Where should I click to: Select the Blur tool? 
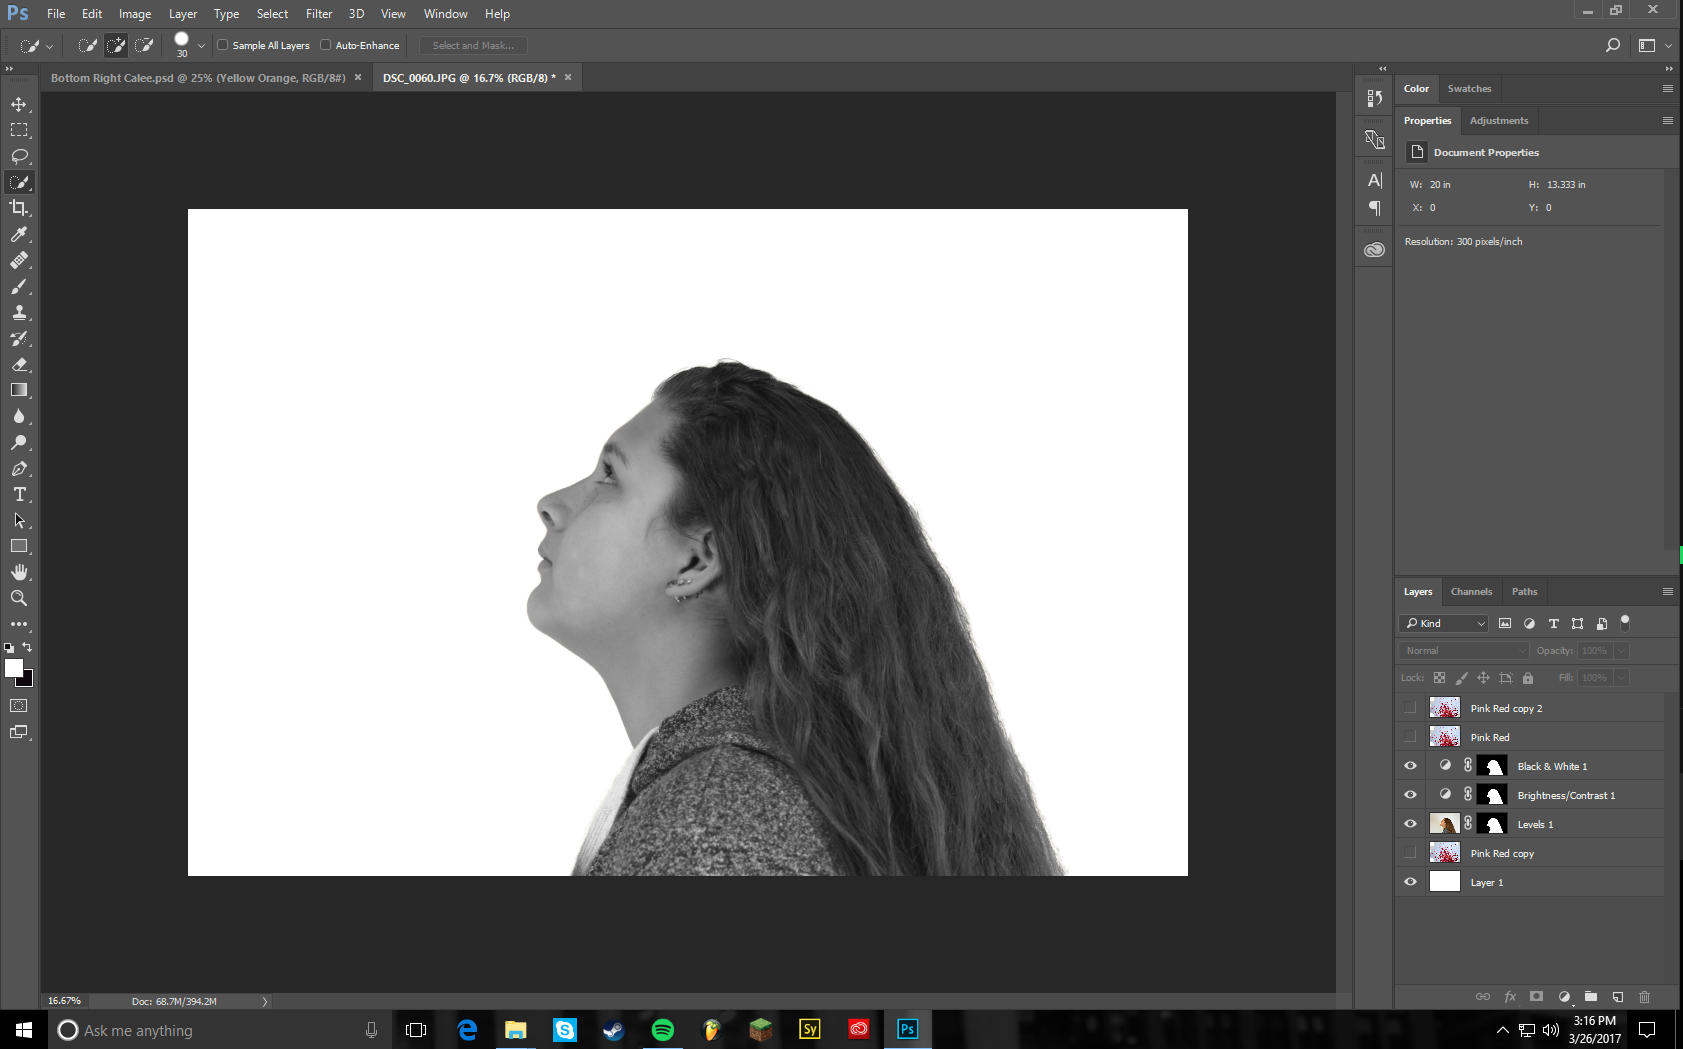19,416
